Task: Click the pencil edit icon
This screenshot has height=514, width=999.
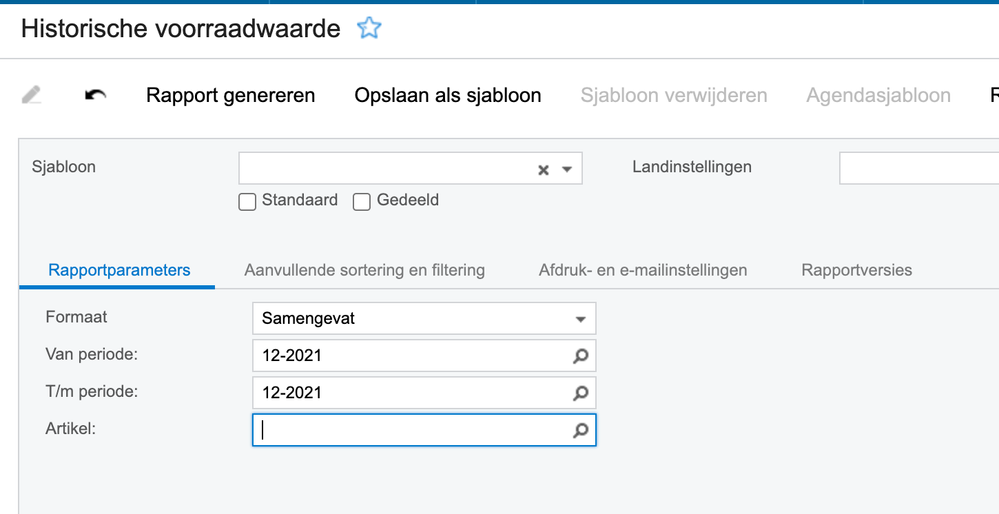Action: pyautogui.click(x=32, y=96)
